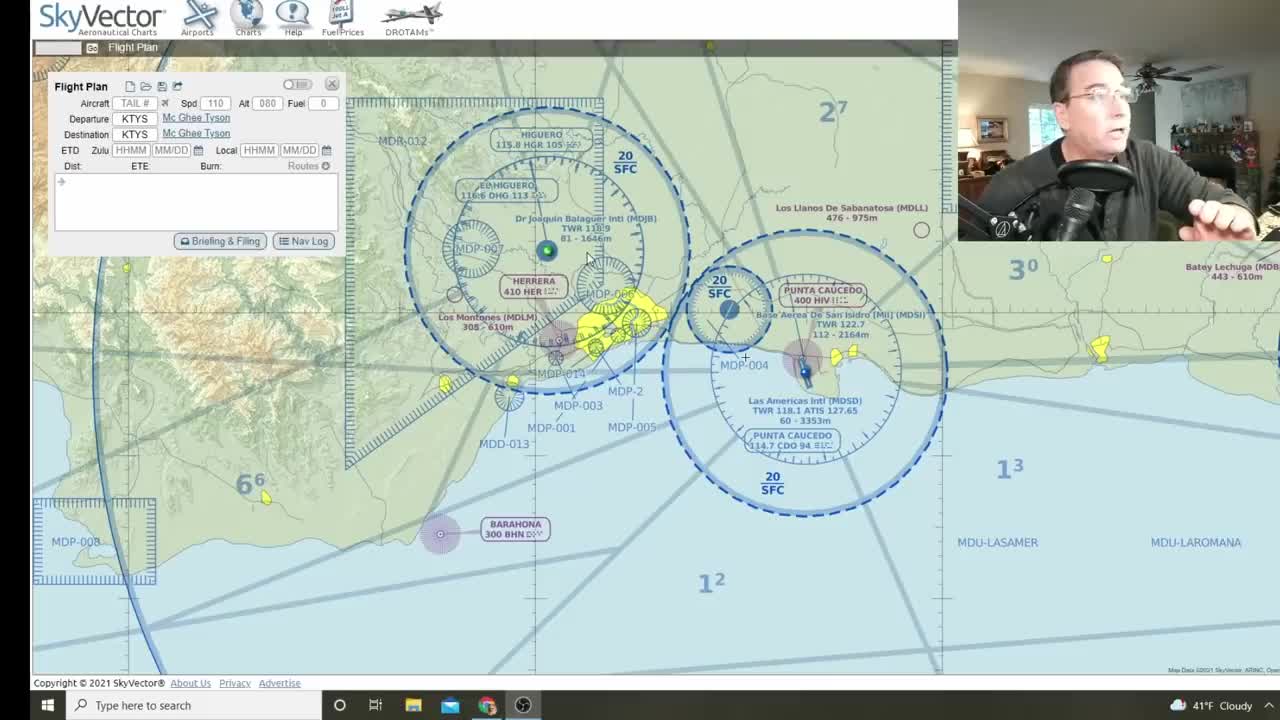This screenshot has height=720, width=1280.
Task: Click the arrow icon in route box
Action: click(x=61, y=182)
